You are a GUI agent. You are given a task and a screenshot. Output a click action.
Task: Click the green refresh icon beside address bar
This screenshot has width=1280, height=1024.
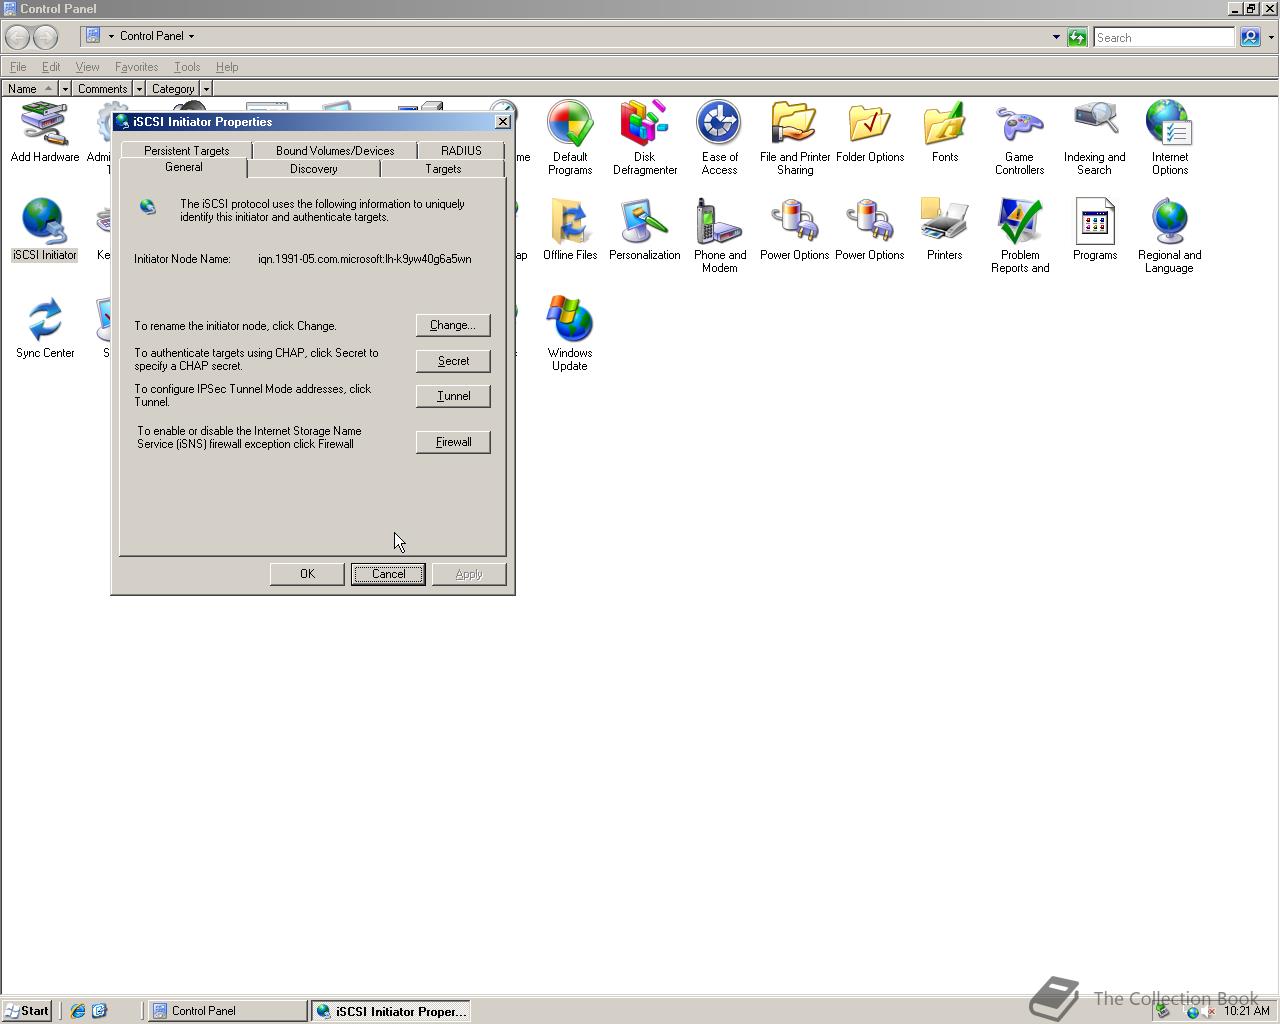point(1077,37)
